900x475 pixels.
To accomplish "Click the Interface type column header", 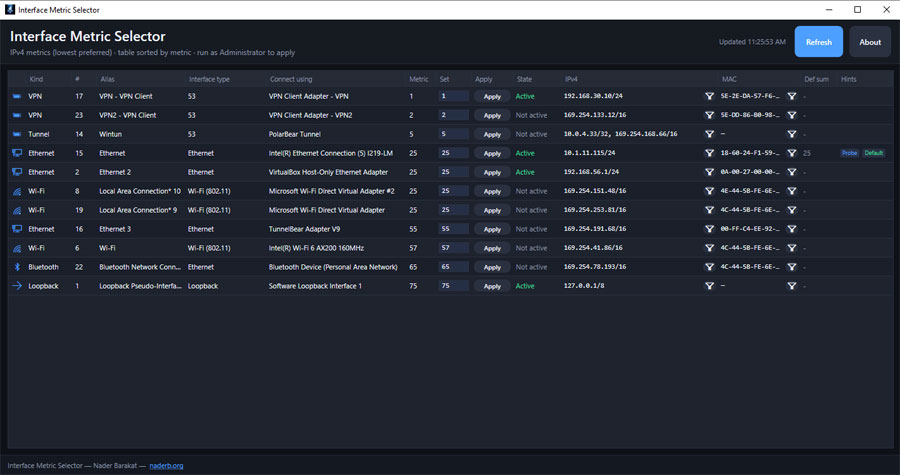I will 210,79.
